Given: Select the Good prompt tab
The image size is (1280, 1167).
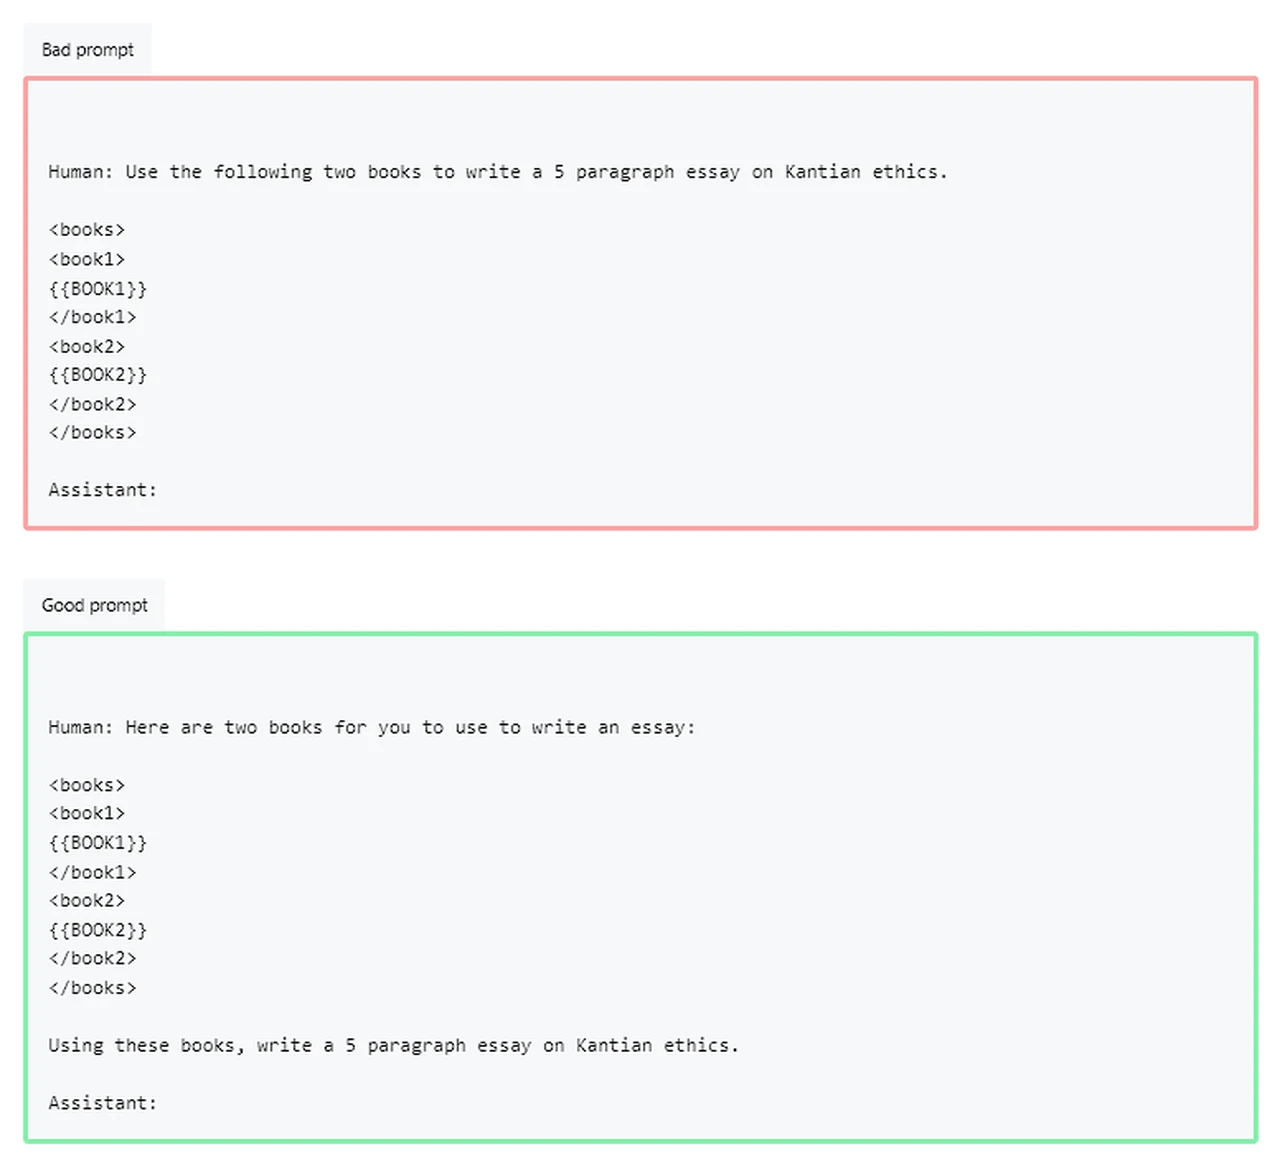Looking at the screenshot, I should [95, 605].
